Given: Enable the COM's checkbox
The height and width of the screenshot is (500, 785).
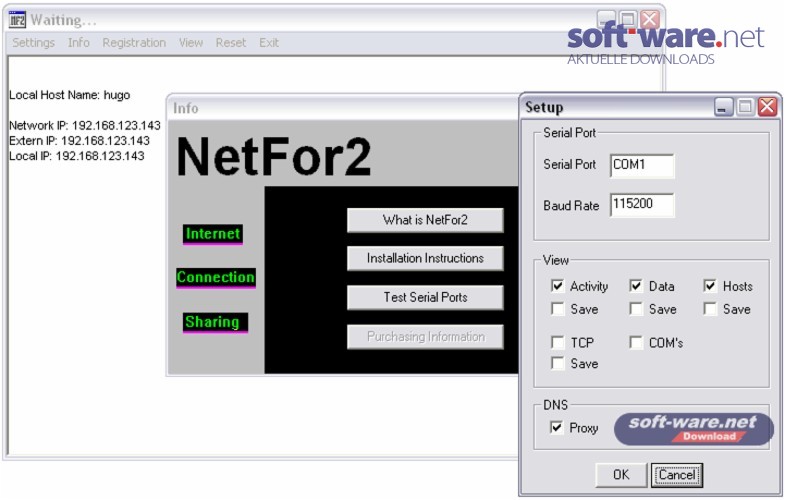Looking at the screenshot, I should tap(636, 342).
